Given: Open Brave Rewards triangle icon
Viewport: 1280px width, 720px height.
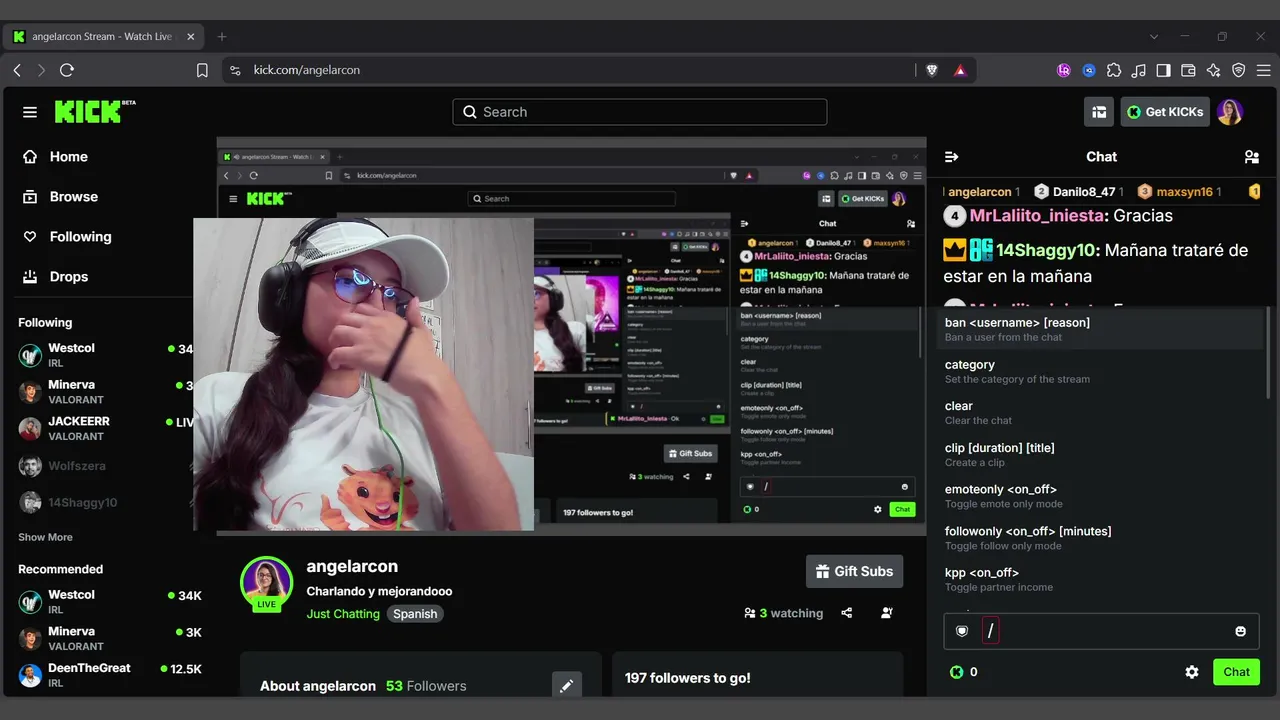Looking at the screenshot, I should click(960, 70).
